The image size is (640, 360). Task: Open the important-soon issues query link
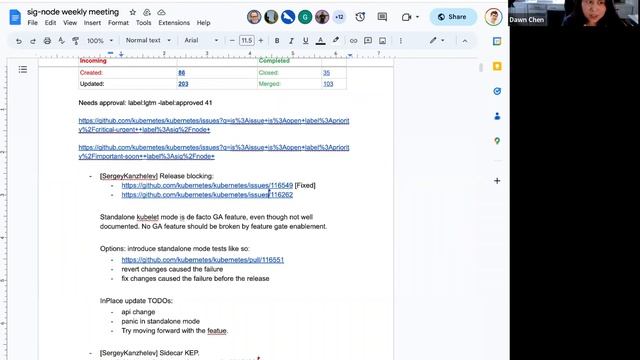(213, 152)
